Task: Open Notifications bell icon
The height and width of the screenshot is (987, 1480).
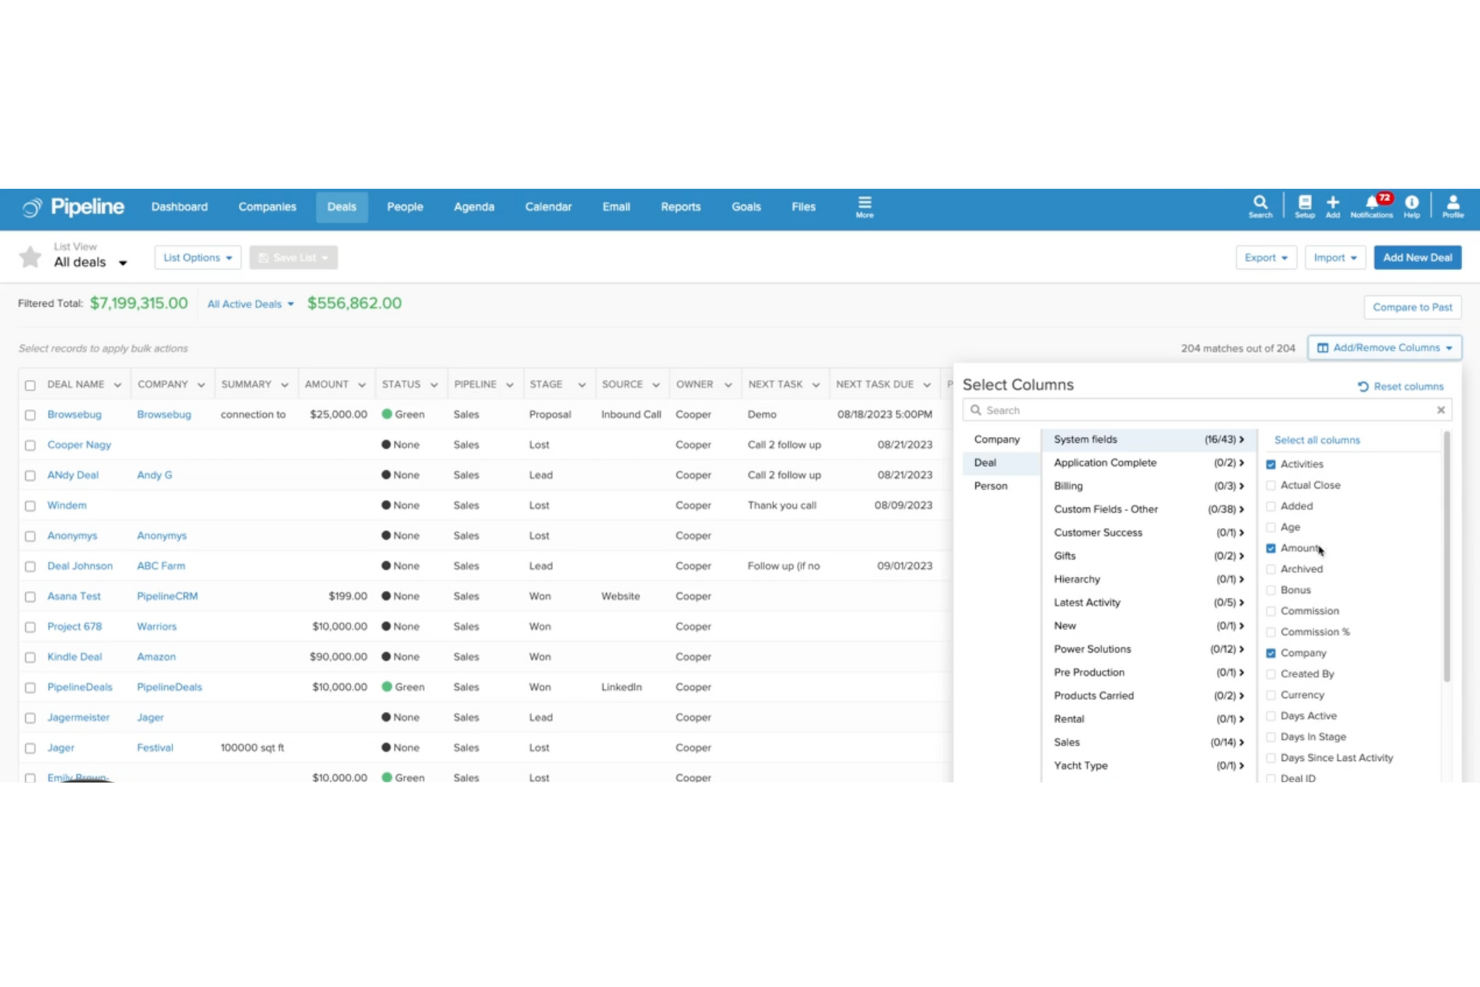Action: click(x=1371, y=207)
